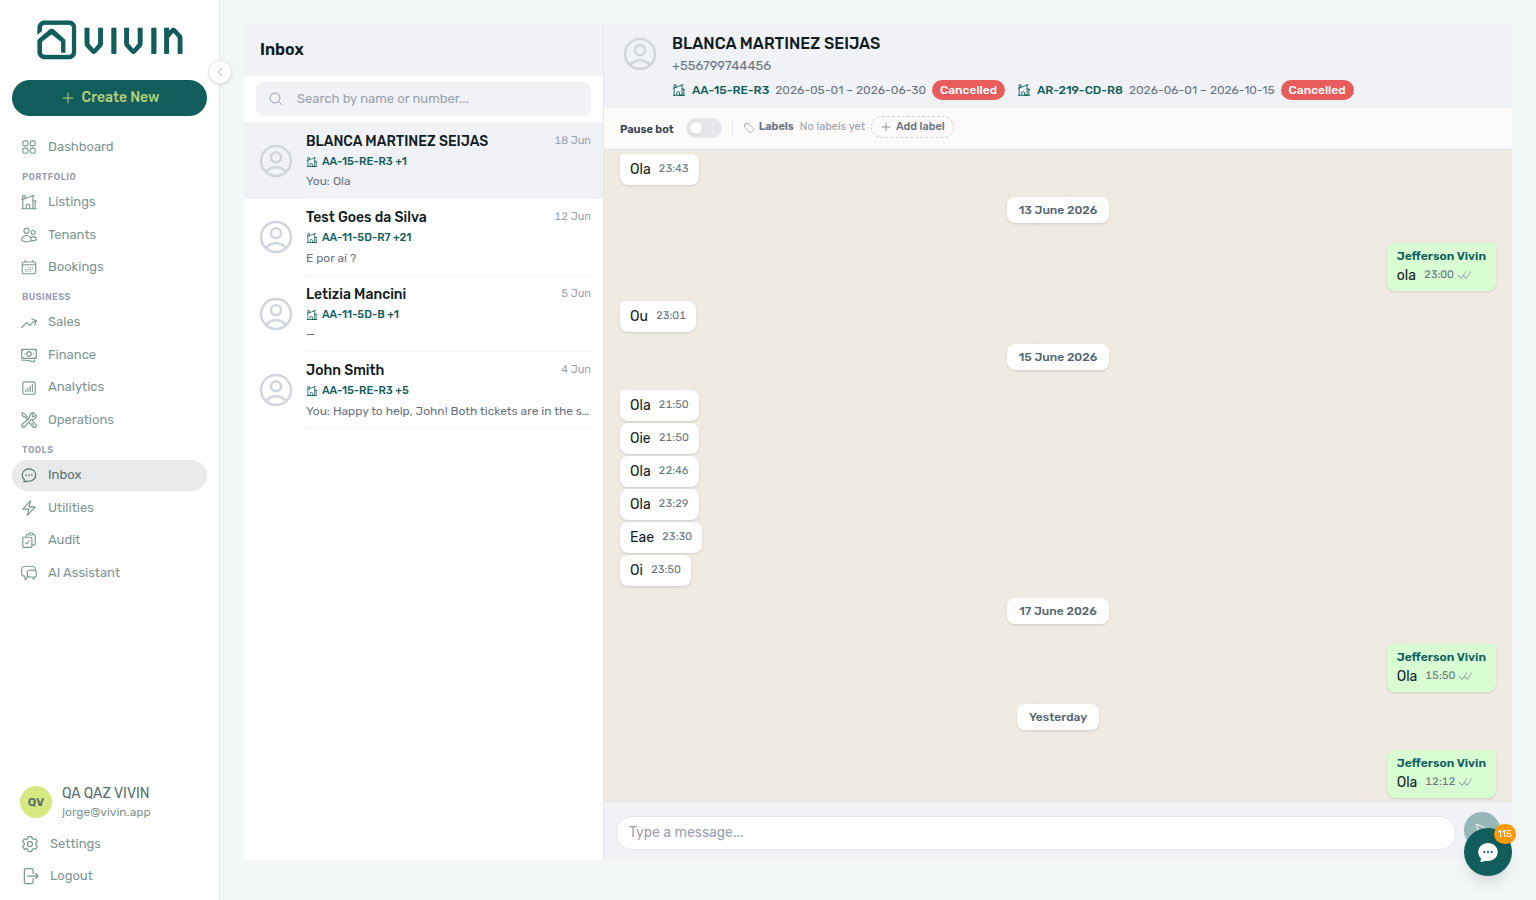
Task: Toggle the Pause bot switch
Action: 704,128
